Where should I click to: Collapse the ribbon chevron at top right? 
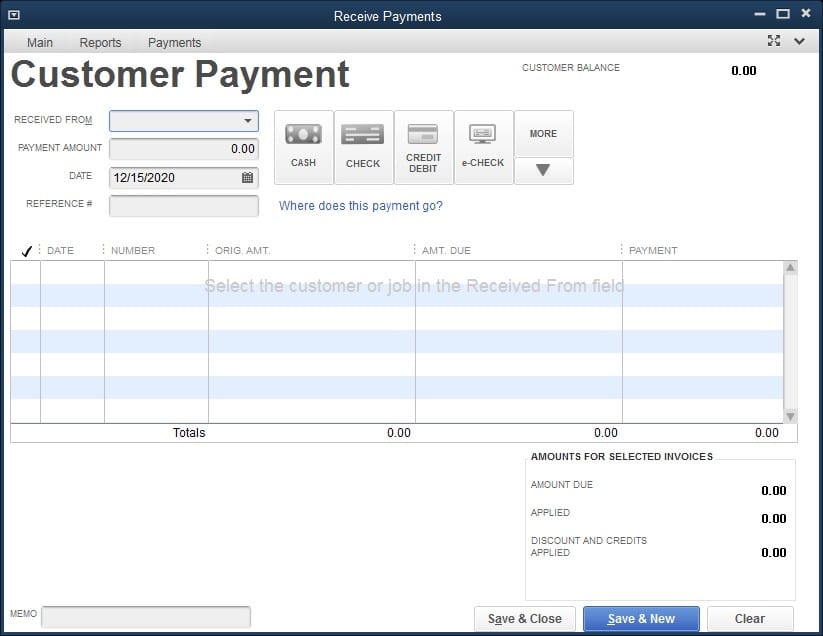click(x=799, y=41)
